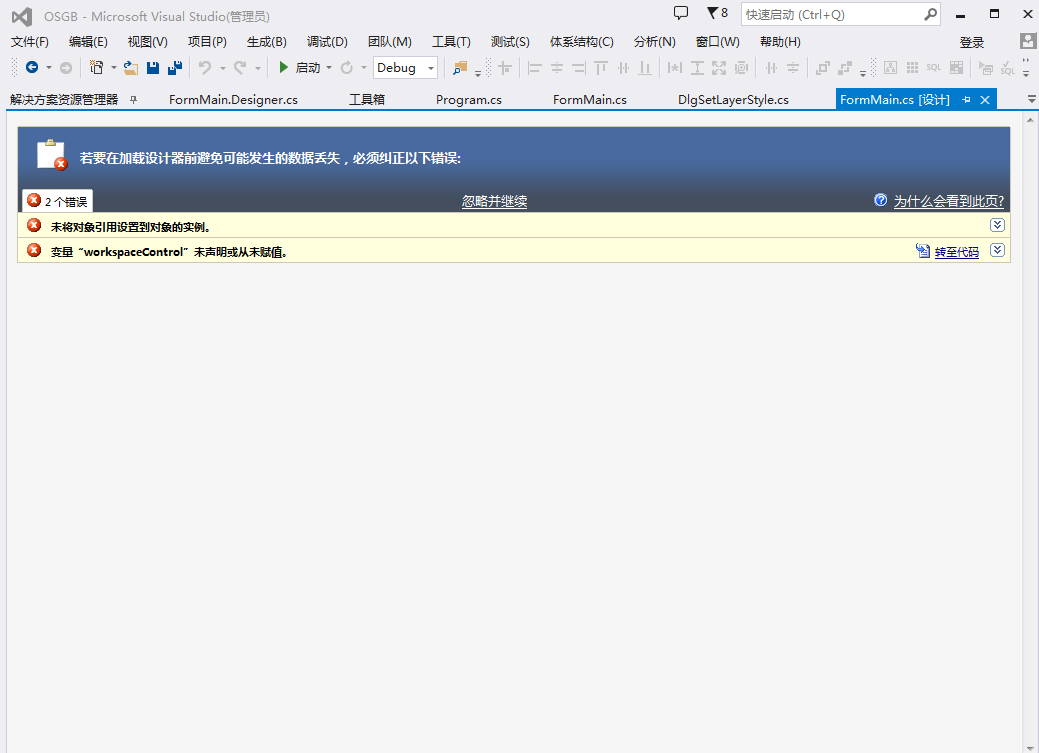The height and width of the screenshot is (753, 1039).
Task: Open the notifications flag showing 8
Action: click(x=717, y=13)
